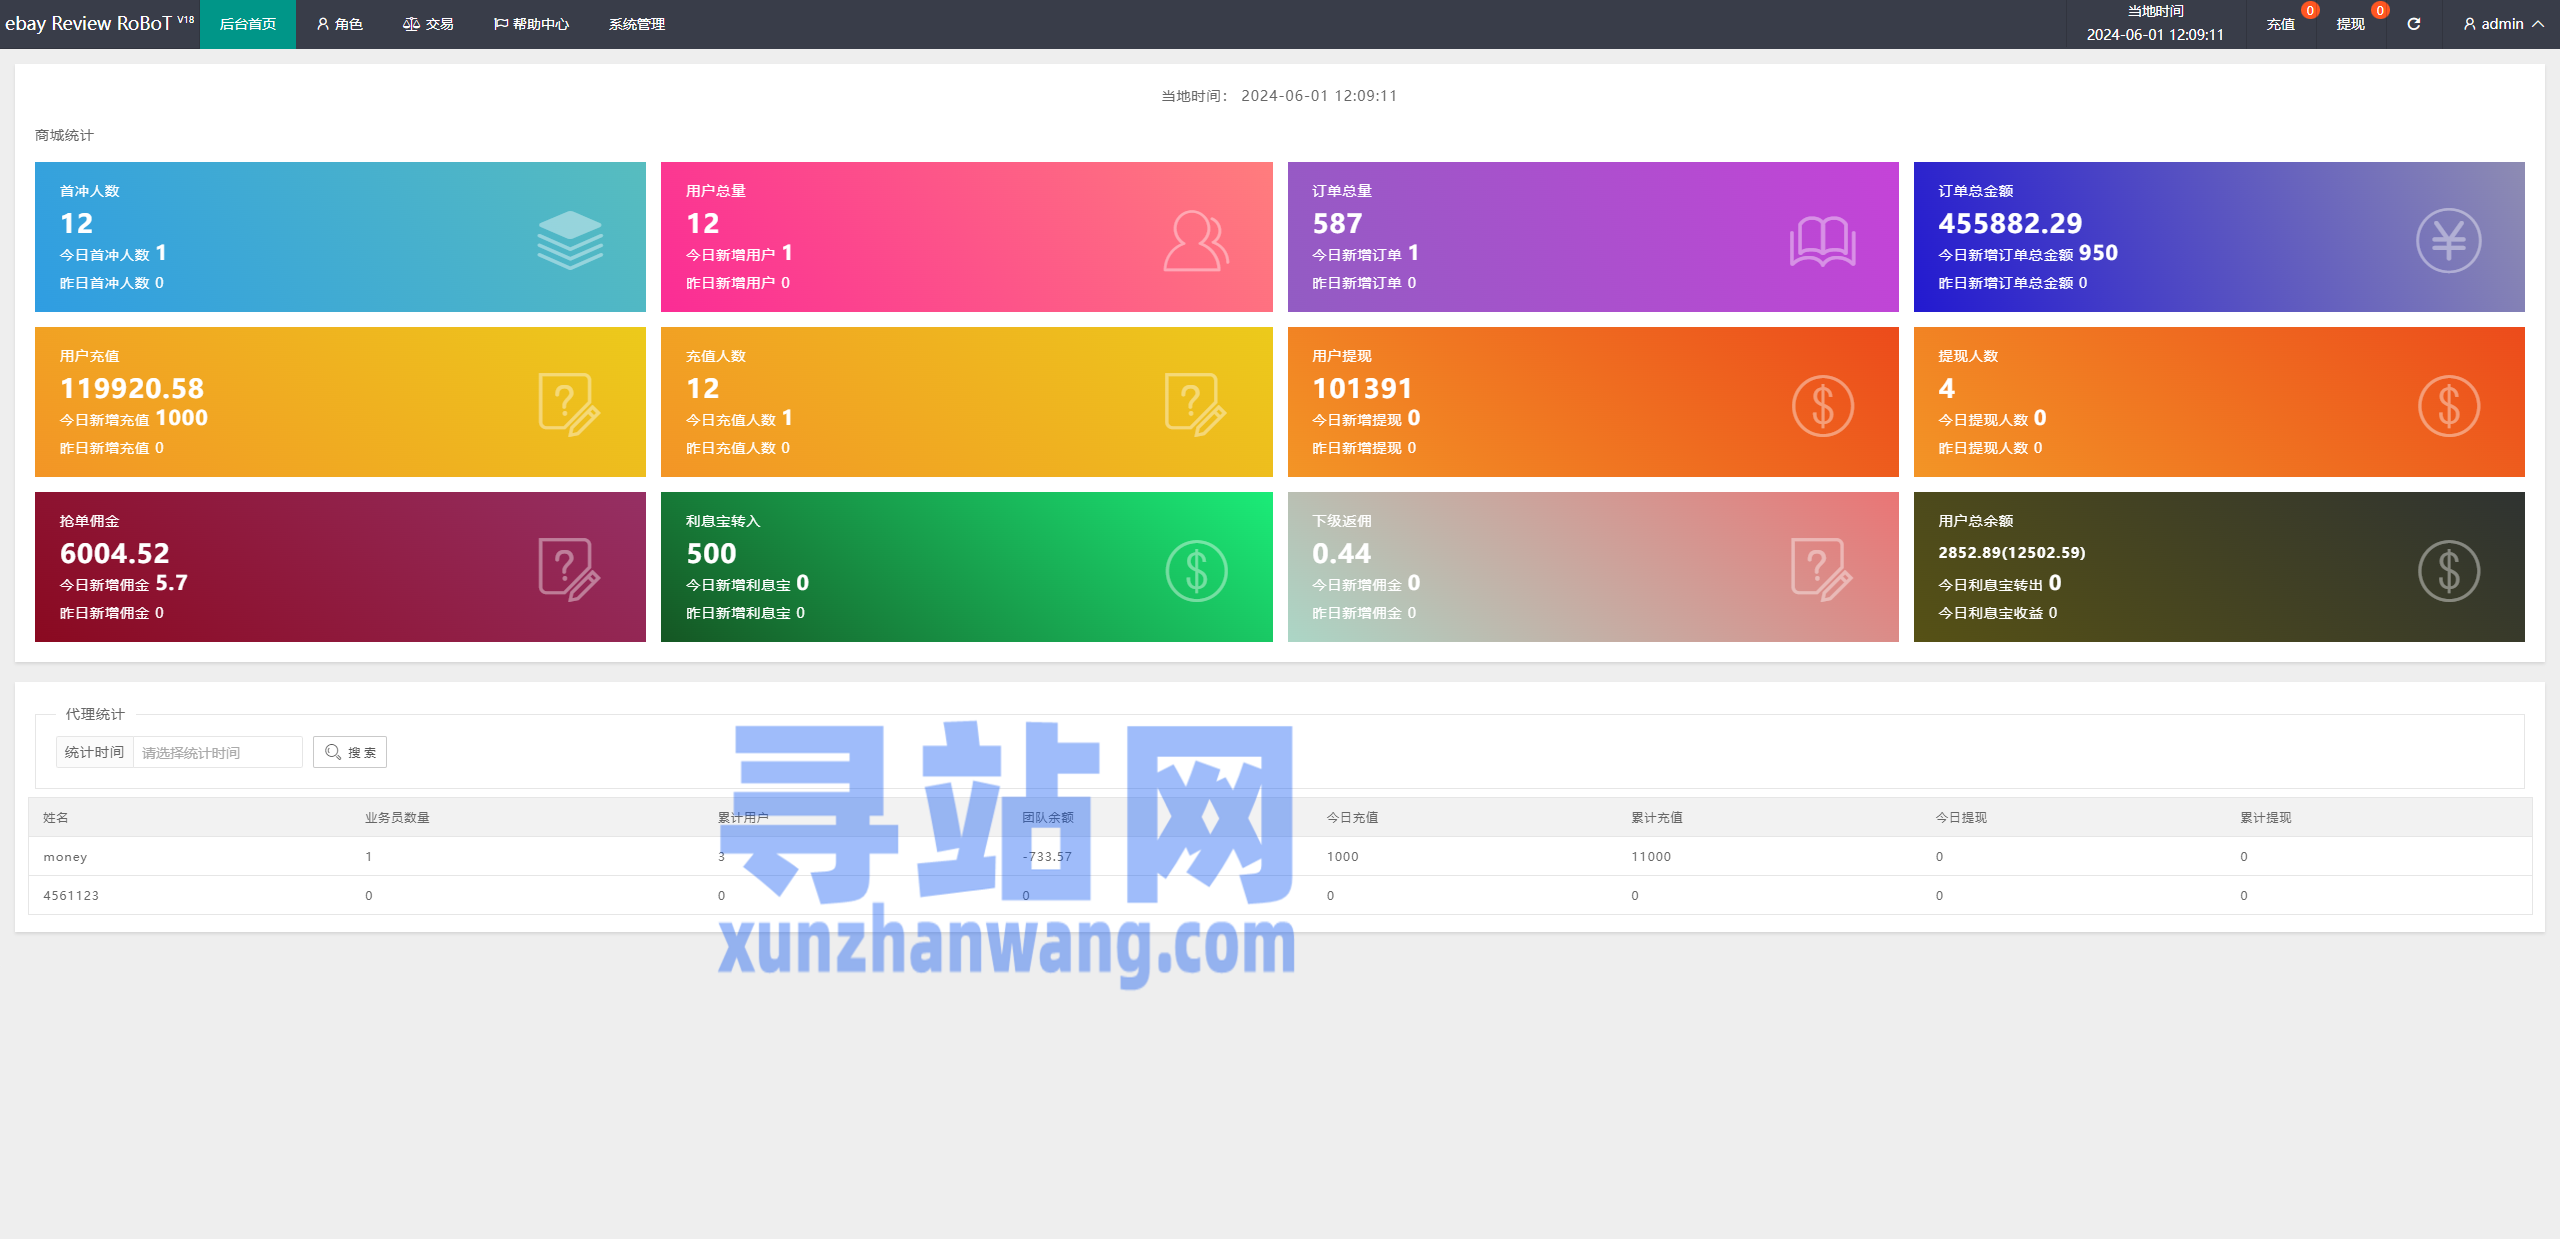
Task: Click the 今日新增佣金 5.7 text
Action: pos(123,583)
